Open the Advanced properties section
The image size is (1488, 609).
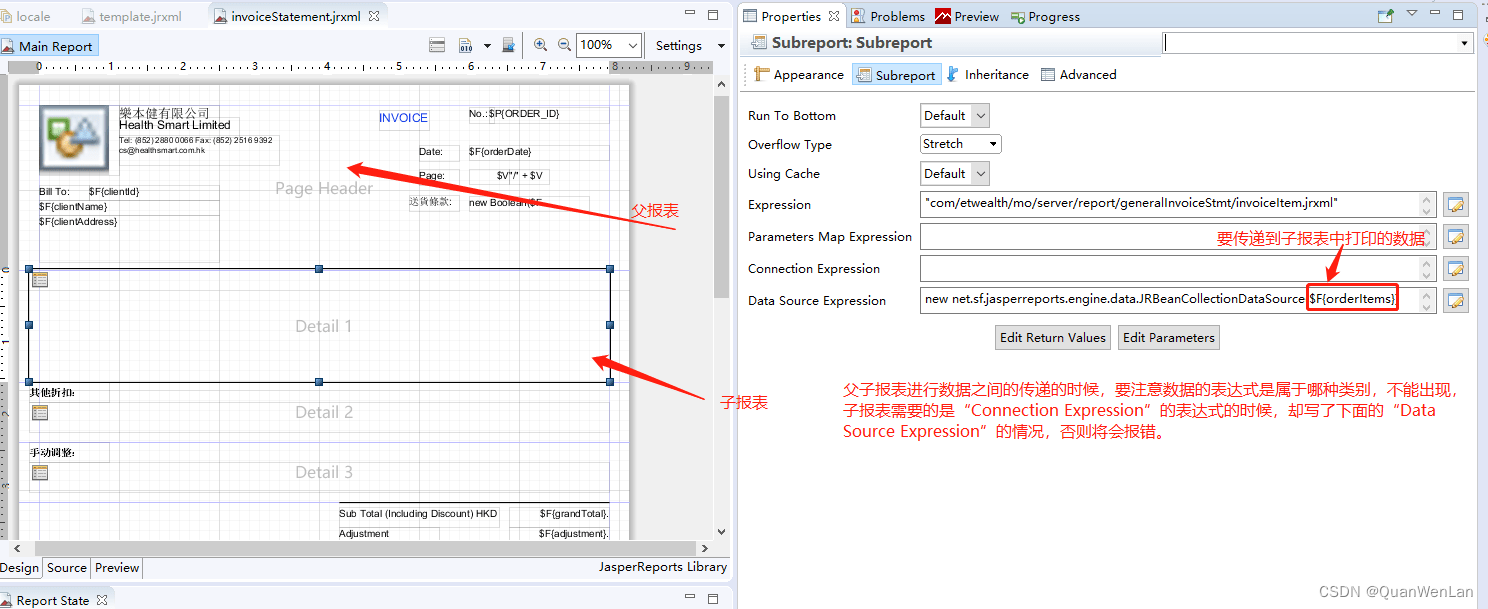[x=1078, y=74]
